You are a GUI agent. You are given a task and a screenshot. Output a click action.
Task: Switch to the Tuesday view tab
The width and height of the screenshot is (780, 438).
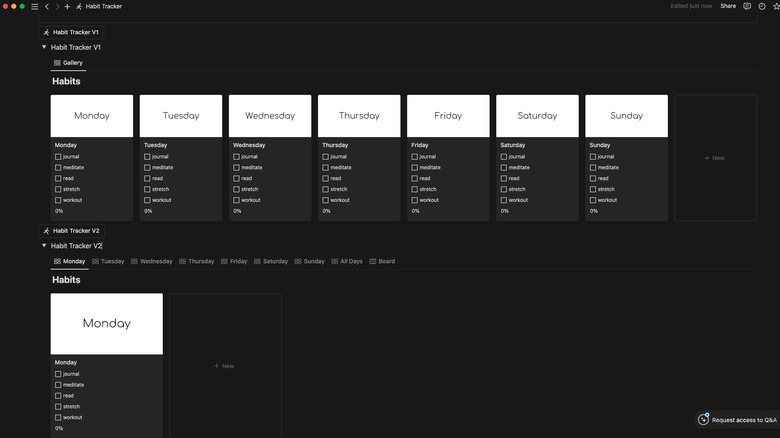coord(108,261)
